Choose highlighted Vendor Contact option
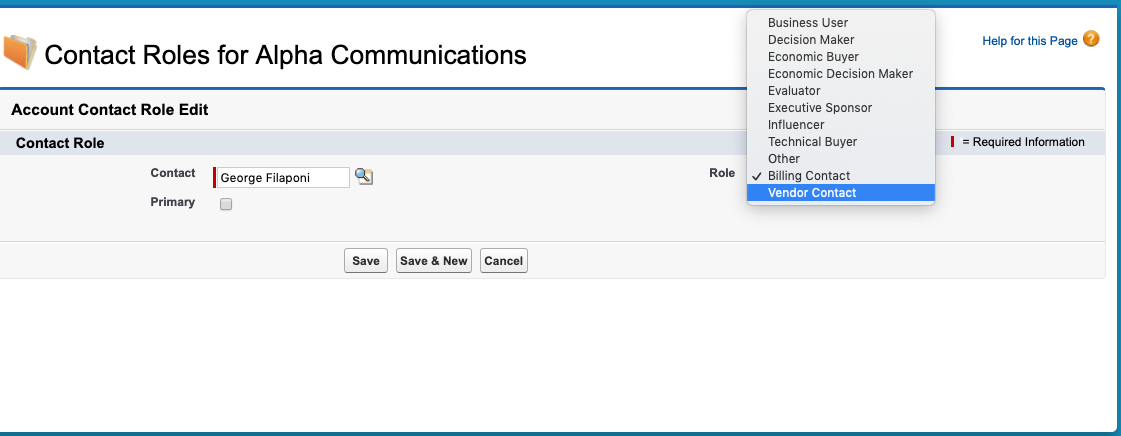Screen dimensions: 1121x436 click(841, 193)
